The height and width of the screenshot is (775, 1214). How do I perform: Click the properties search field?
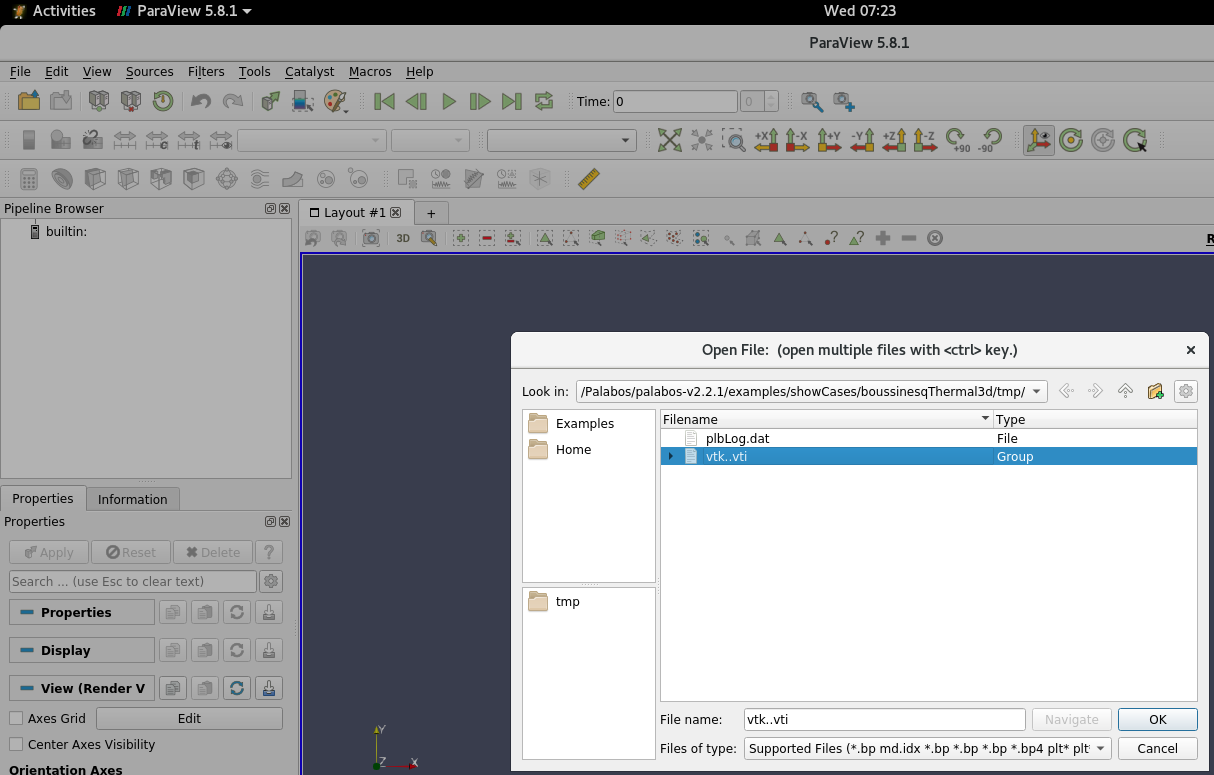tap(133, 581)
